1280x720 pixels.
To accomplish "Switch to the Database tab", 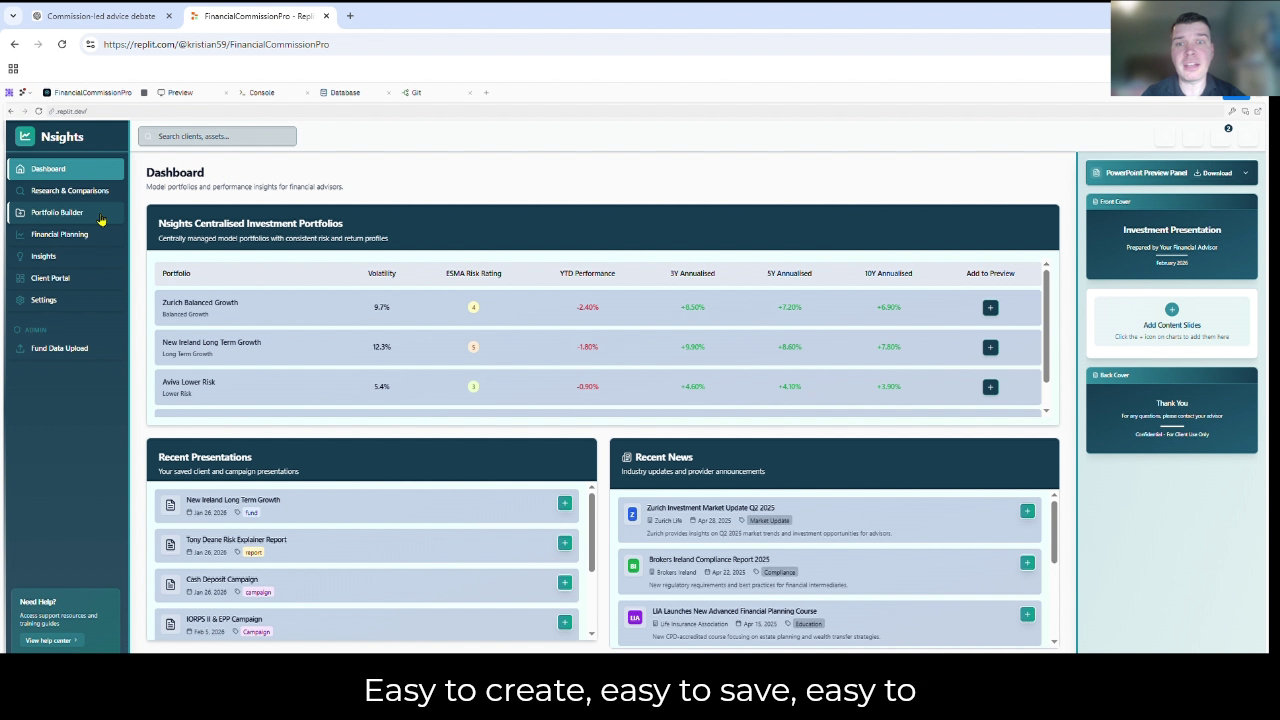I will coord(344,92).
